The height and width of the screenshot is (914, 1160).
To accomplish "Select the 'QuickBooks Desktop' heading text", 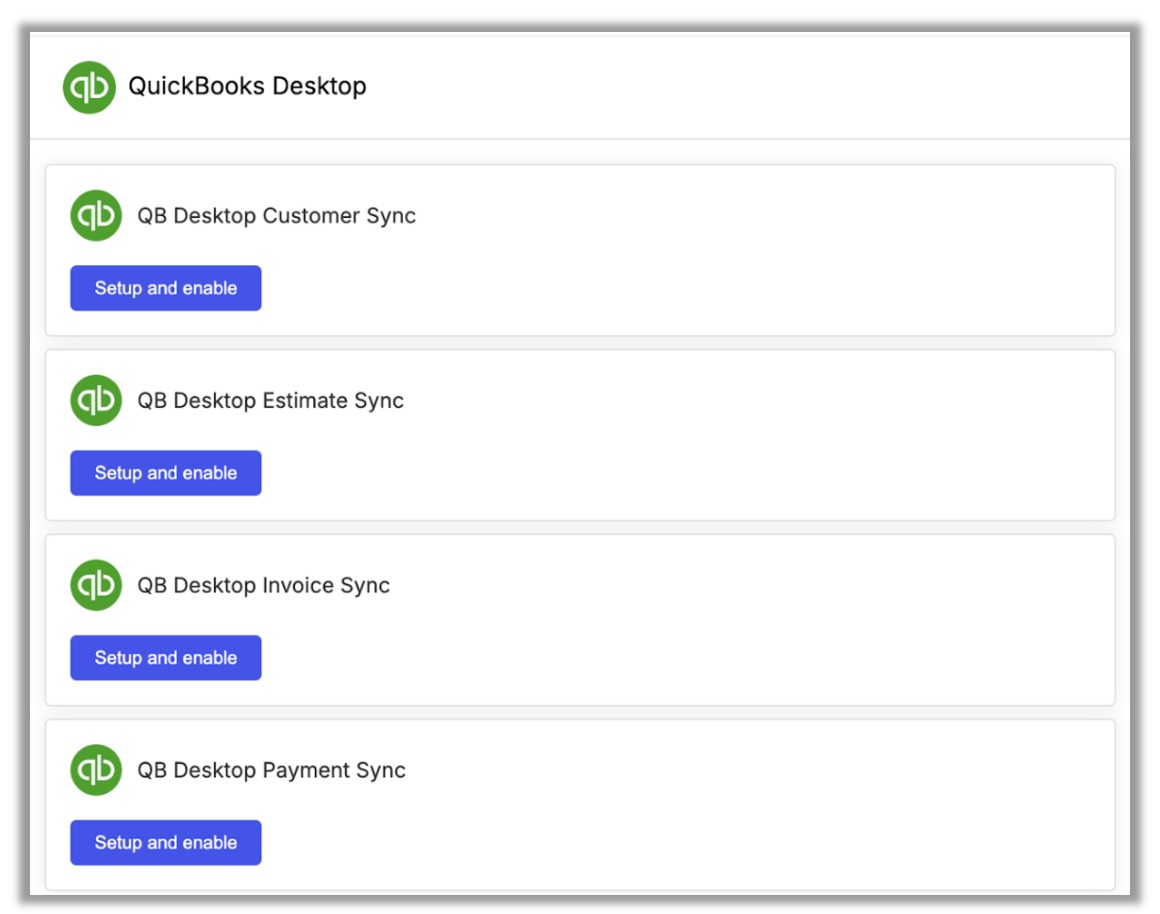I will pos(247,86).
